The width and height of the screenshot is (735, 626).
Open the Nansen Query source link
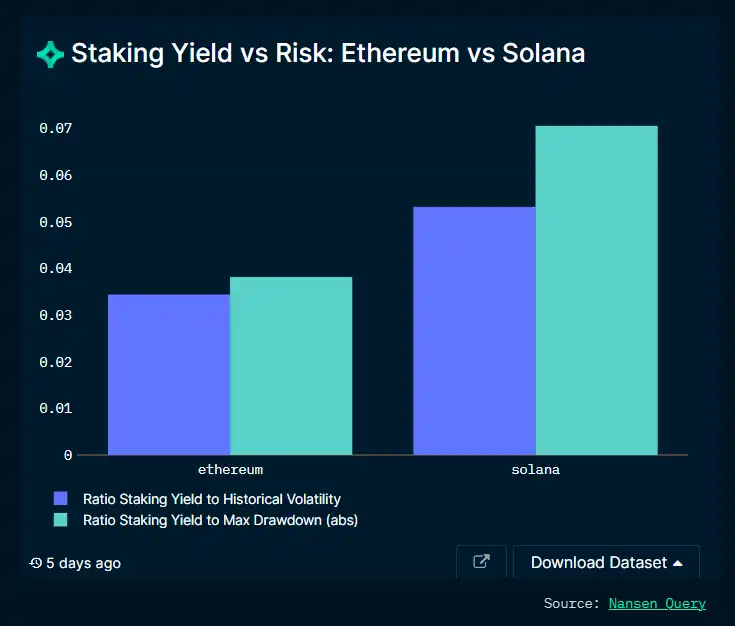tap(657, 603)
